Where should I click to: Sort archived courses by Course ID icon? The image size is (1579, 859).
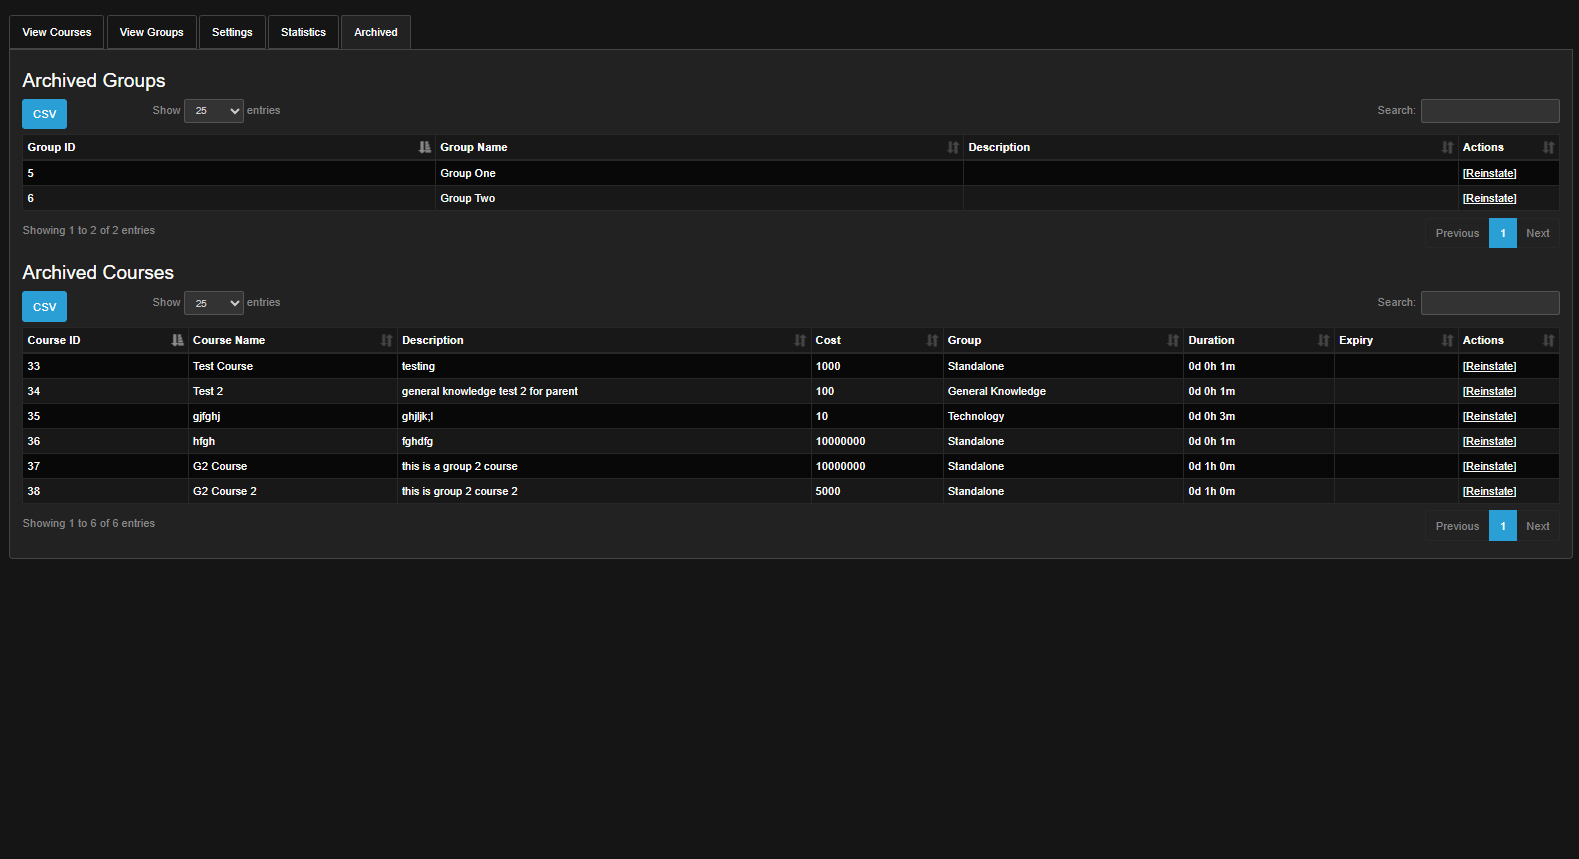(x=177, y=340)
